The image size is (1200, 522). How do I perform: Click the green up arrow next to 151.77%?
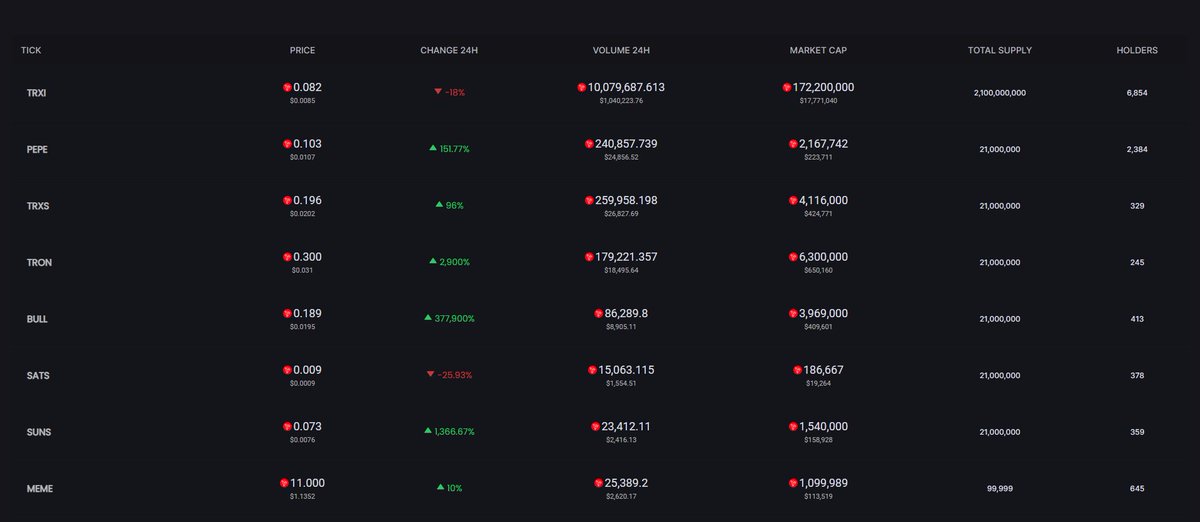[x=432, y=148]
